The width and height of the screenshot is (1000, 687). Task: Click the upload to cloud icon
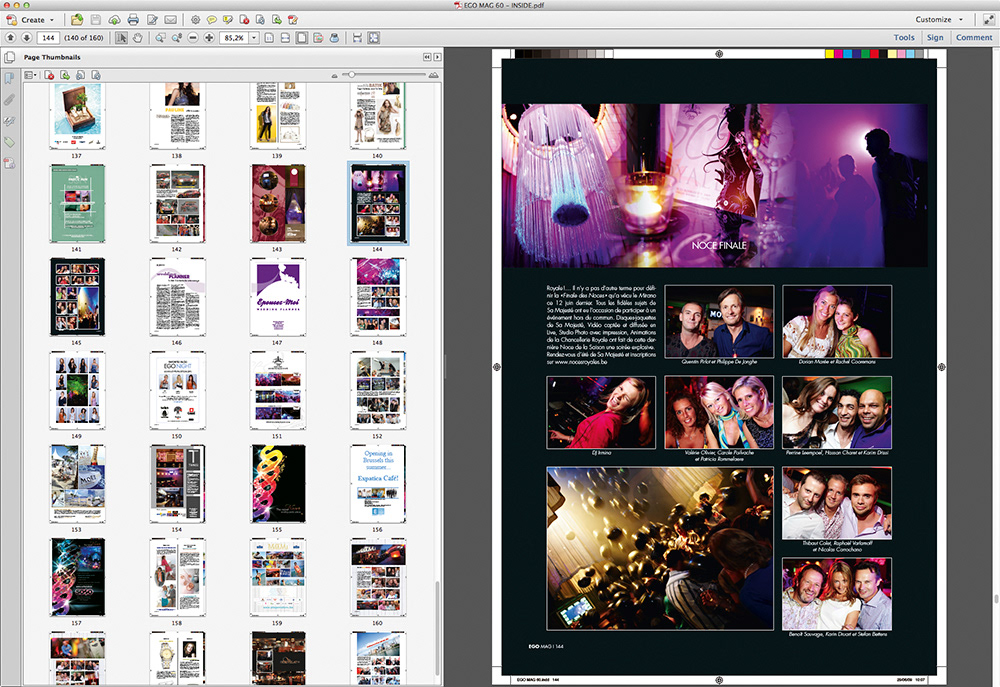pos(114,20)
